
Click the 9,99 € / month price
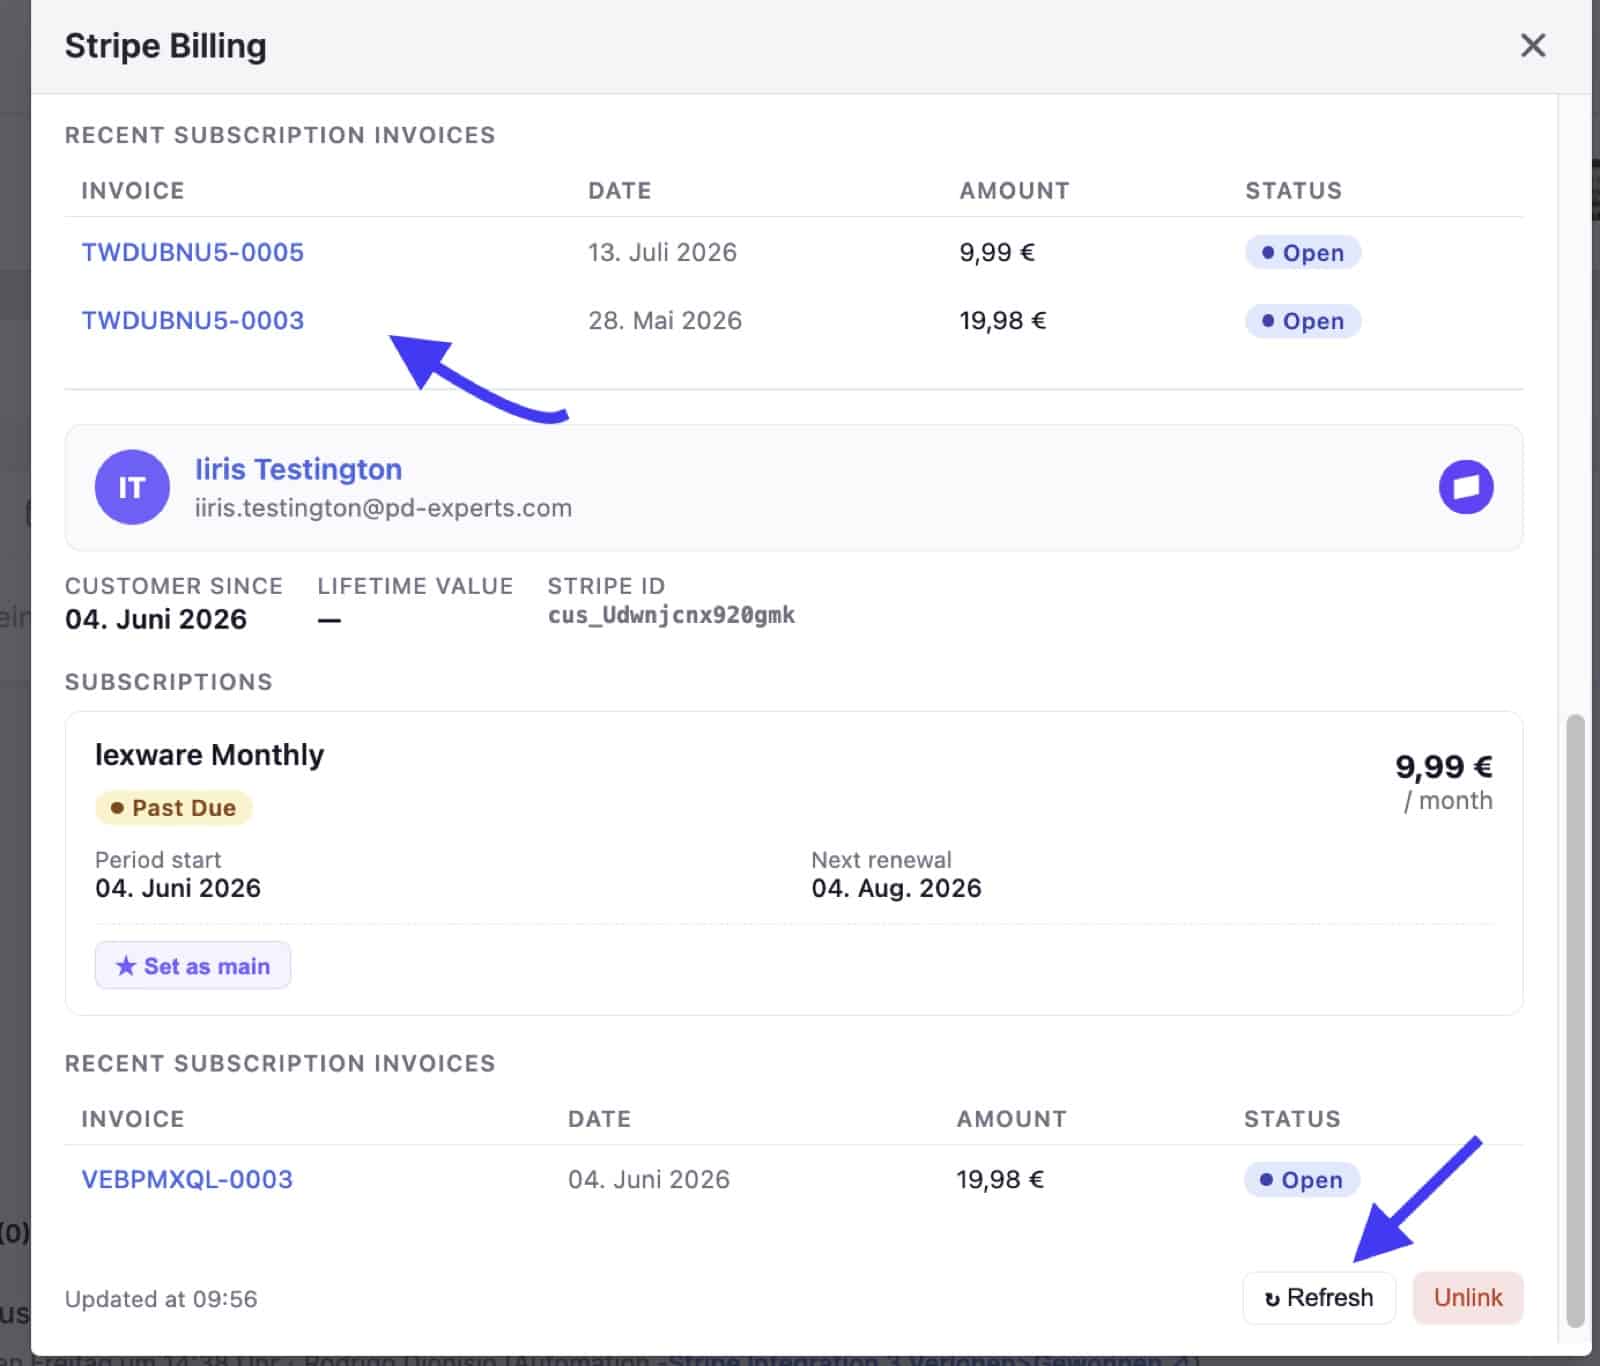tap(1444, 781)
